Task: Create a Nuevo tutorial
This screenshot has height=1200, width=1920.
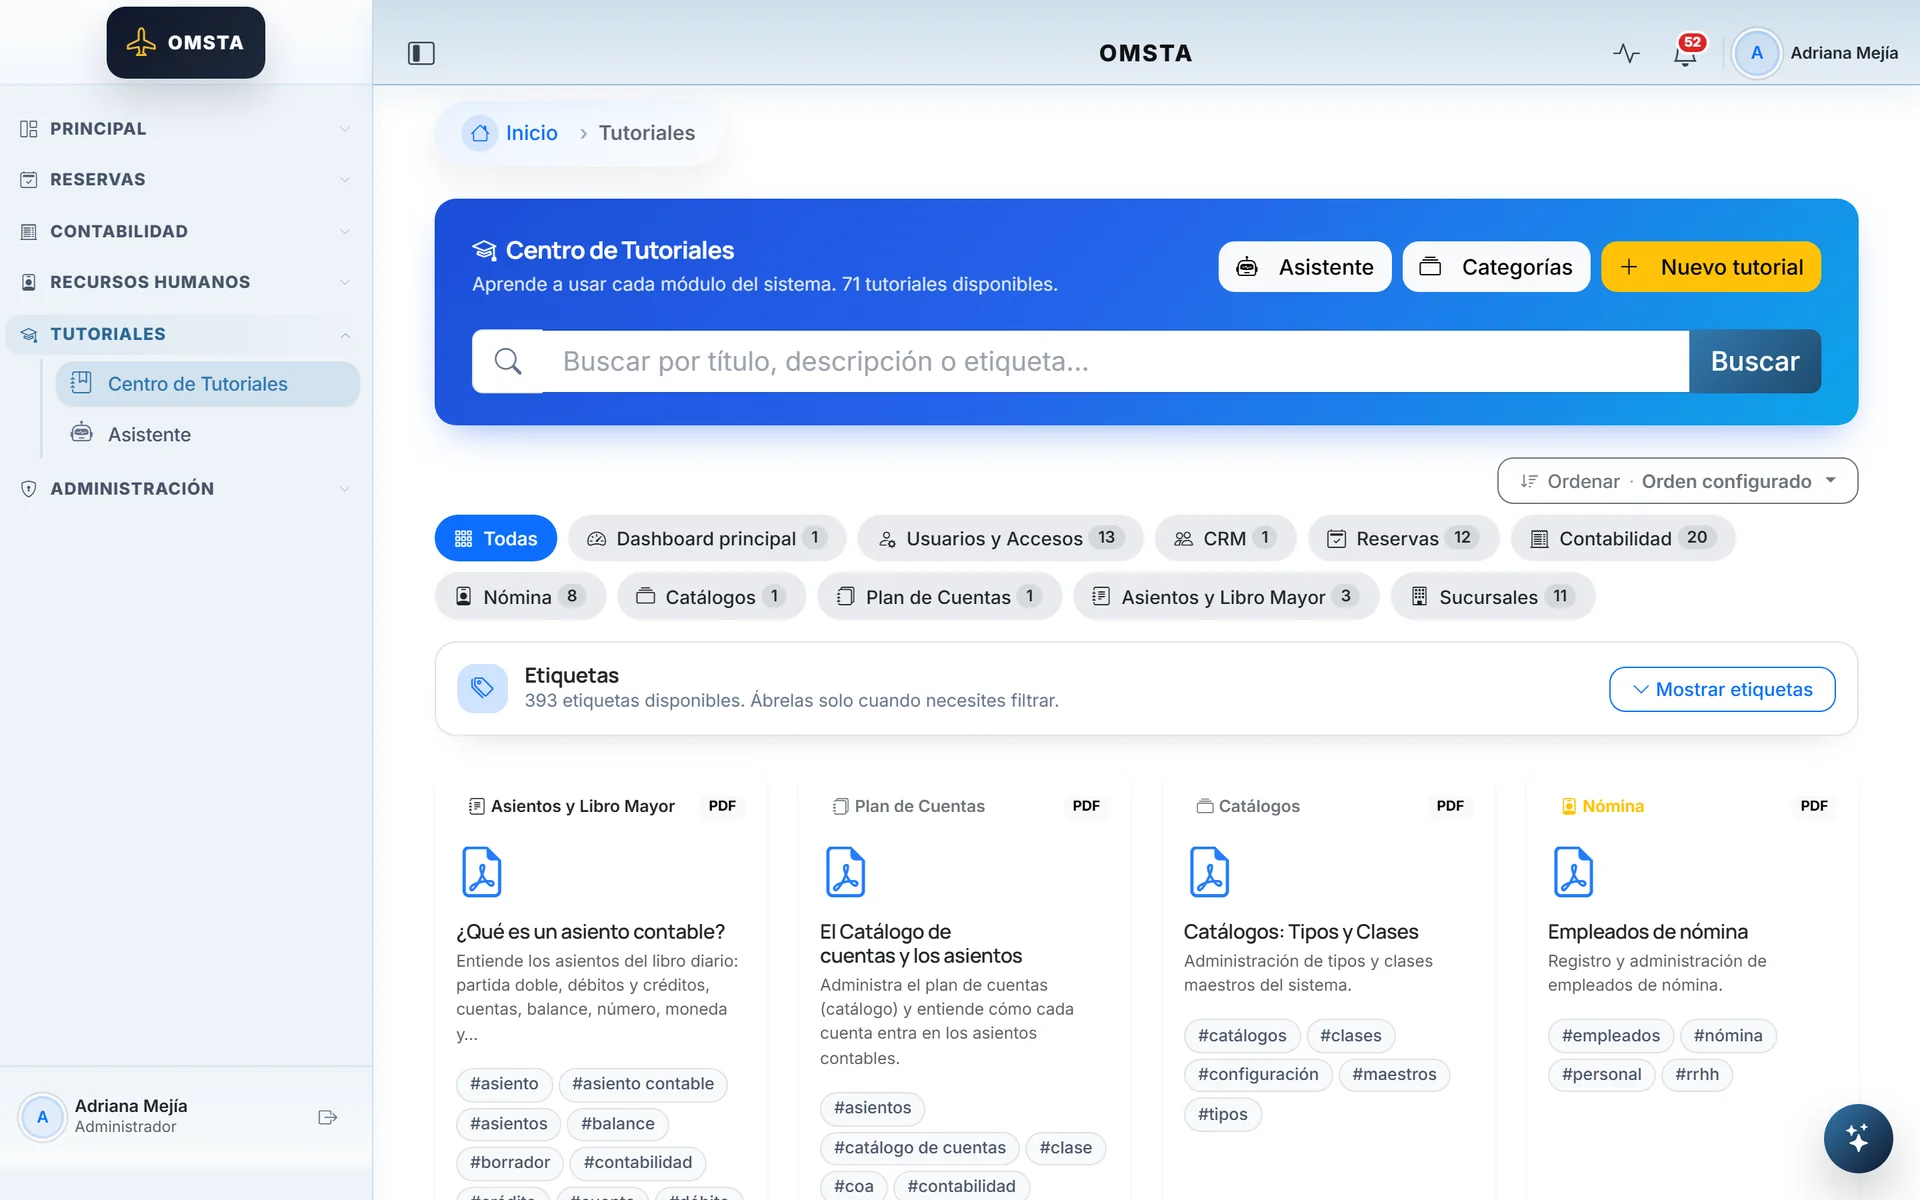Action: pyautogui.click(x=1711, y=267)
